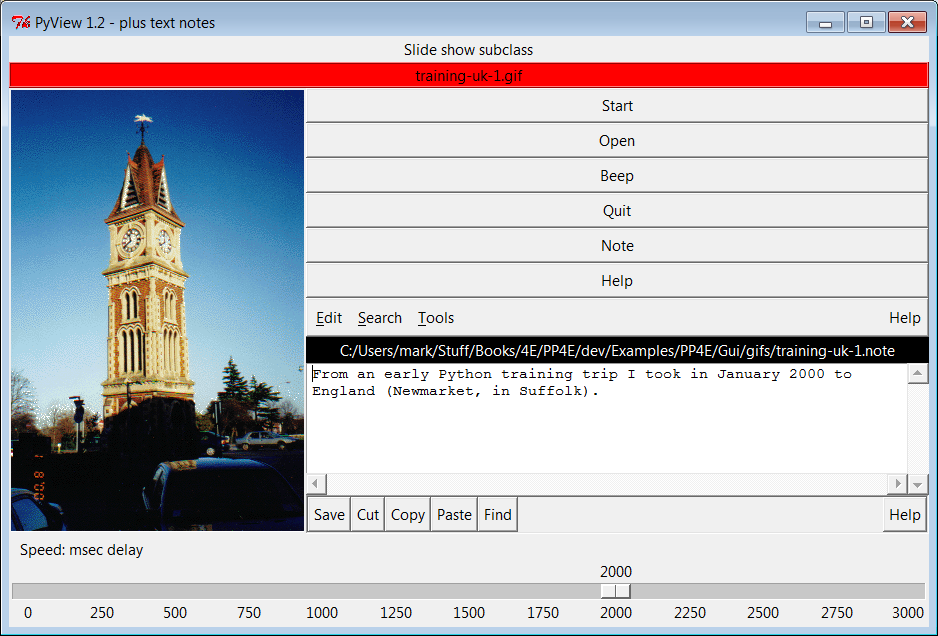The height and width of the screenshot is (636, 938).
Task: Click the Help button beside the toolbar
Action: click(x=904, y=515)
